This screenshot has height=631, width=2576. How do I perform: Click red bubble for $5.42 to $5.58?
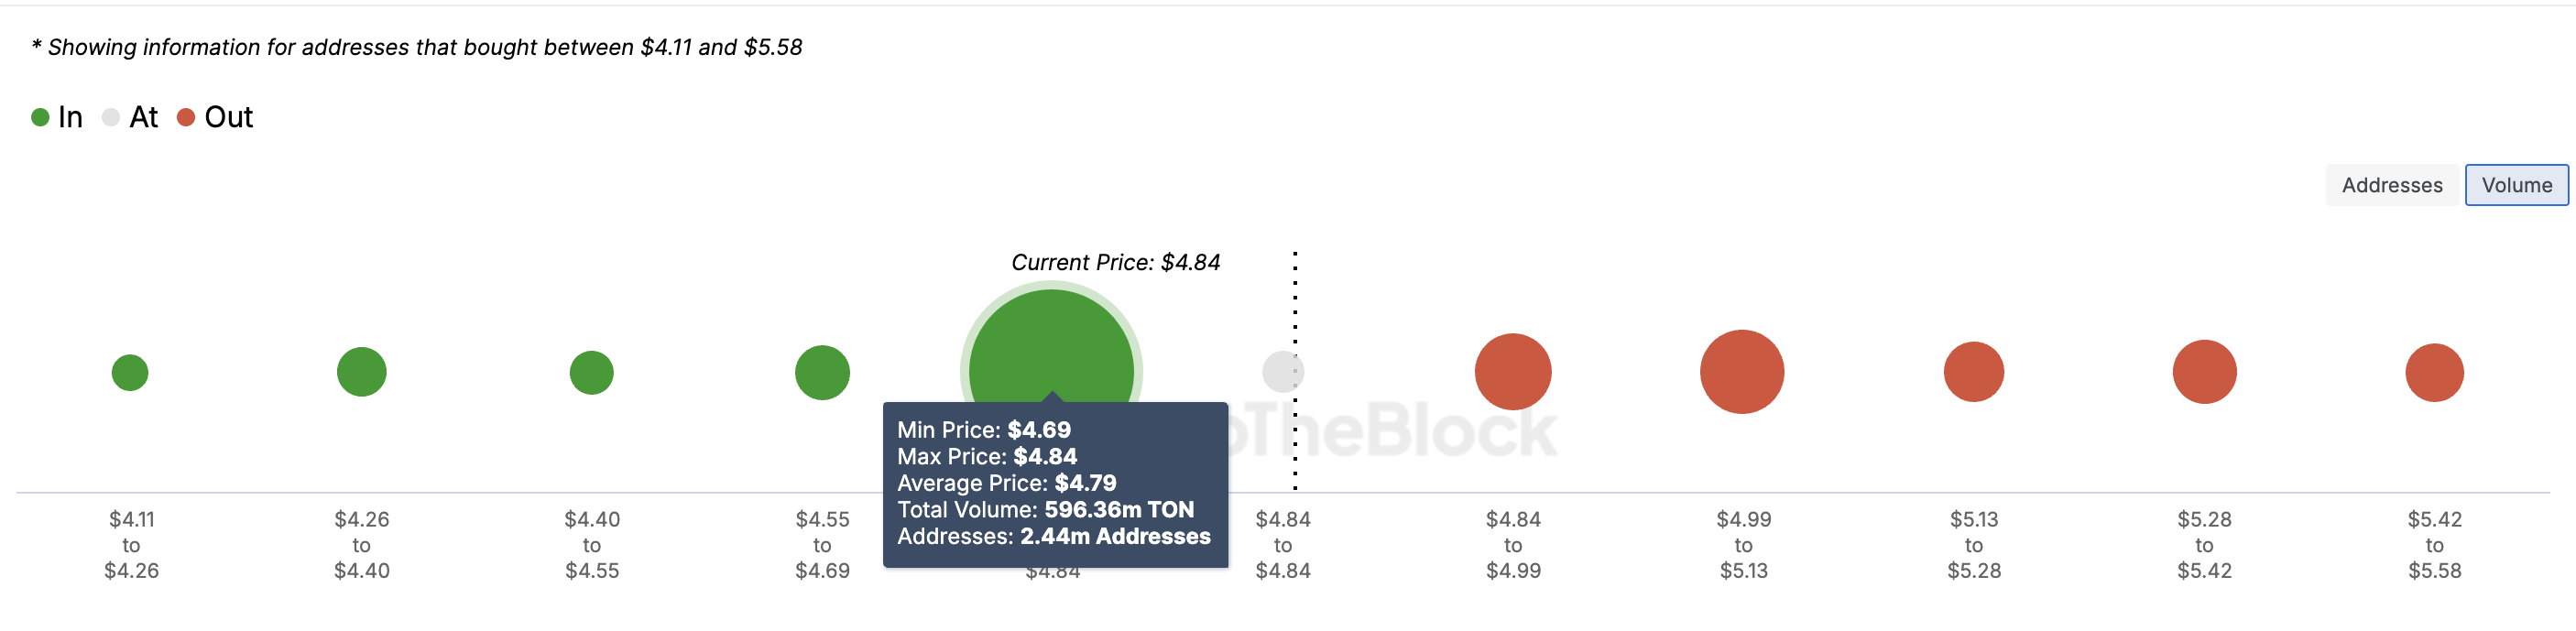pos(2435,373)
